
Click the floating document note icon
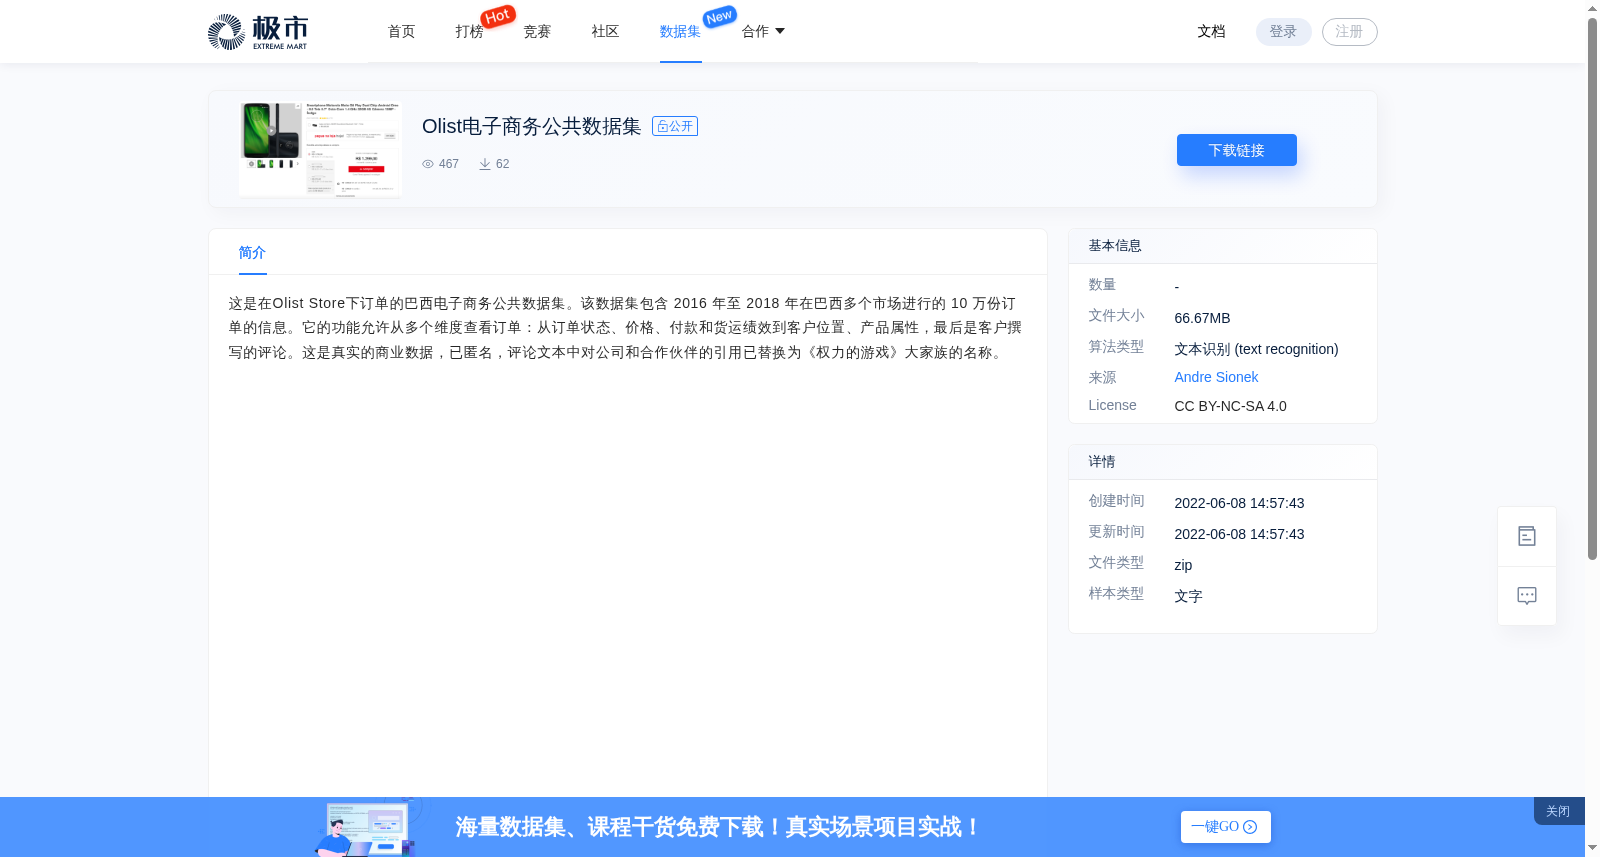coord(1527,536)
